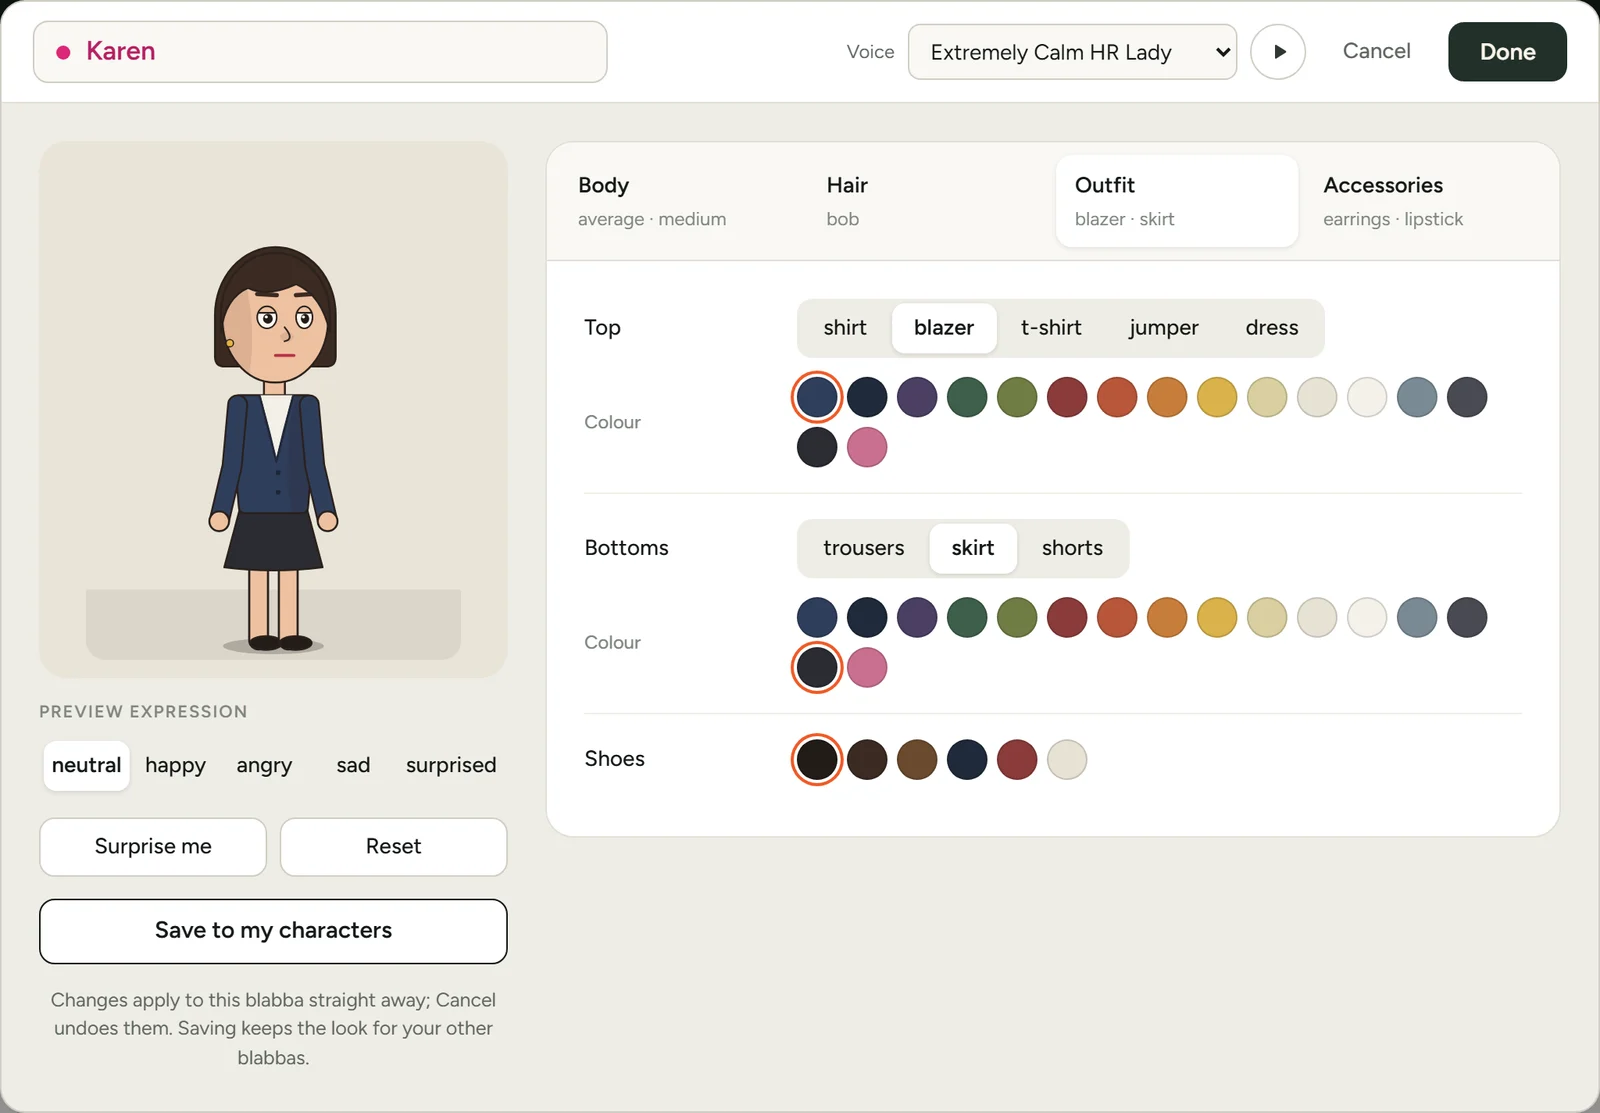Pick the pink bottoms colour
Screen dimensions: 1600x1113
867,667
